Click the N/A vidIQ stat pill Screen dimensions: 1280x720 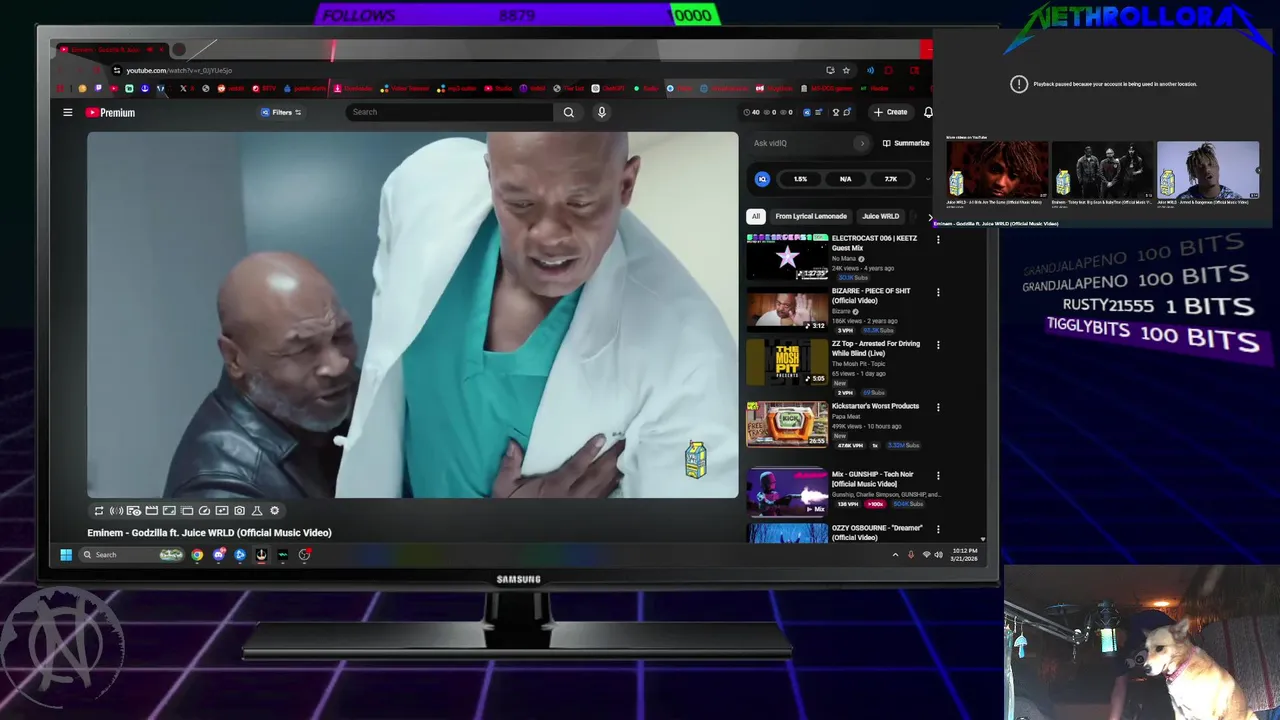(x=845, y=179)
